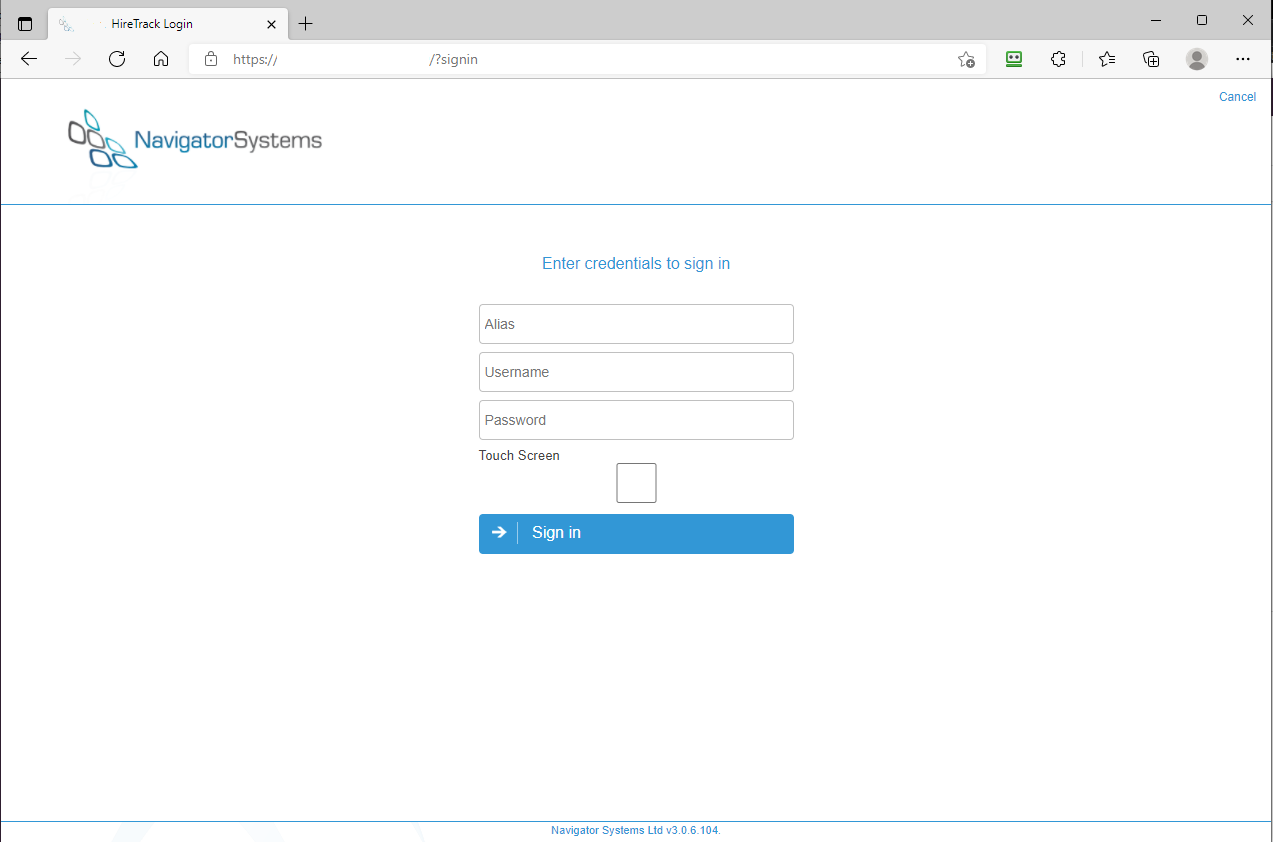Click the Navigator Systems Ltd version footer link
Image resolution: width=1273 pixels, height=842 pixels.
pos(635,830)
